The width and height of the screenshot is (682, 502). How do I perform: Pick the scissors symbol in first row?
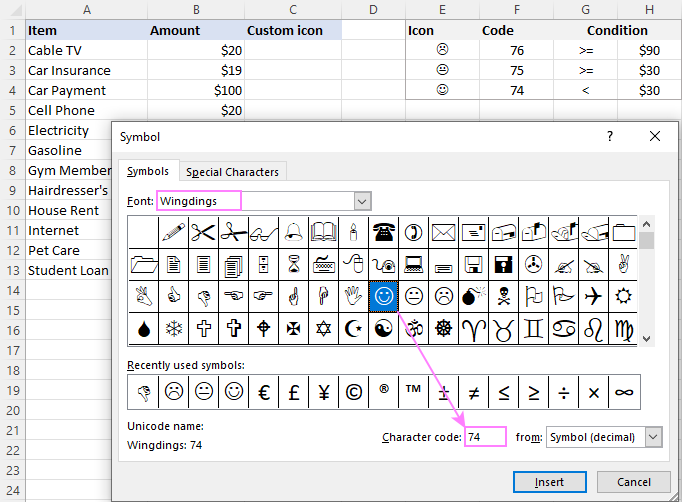click(203, 232)
